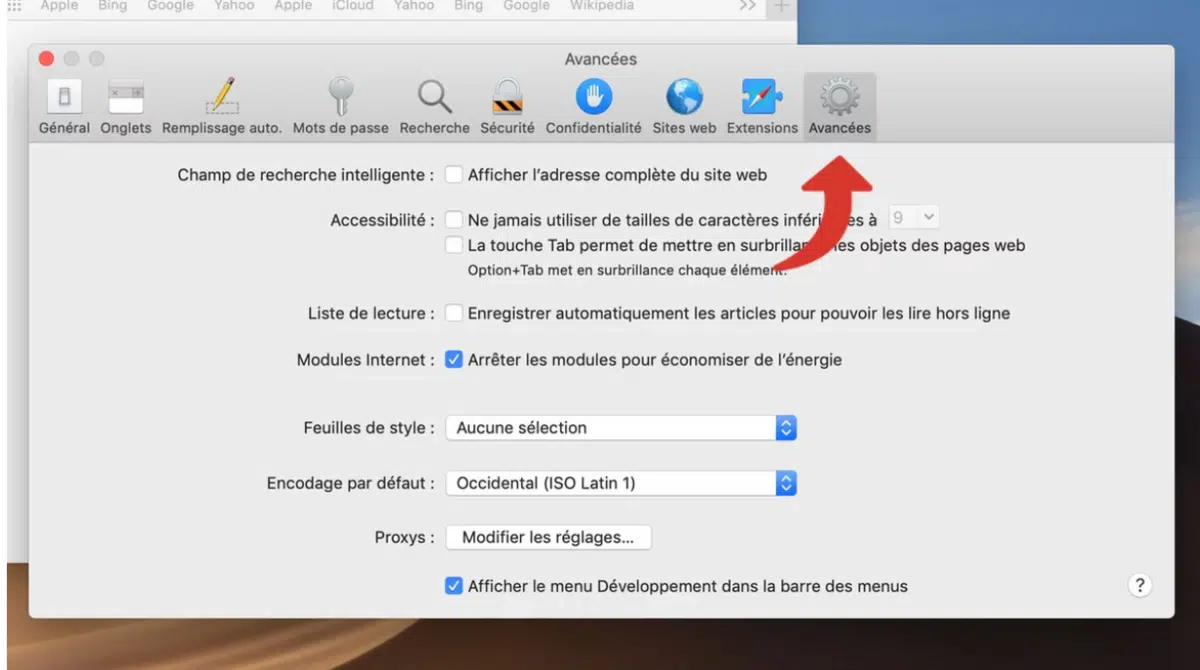Open the Feuilles de style dropdown
This screenshot has width=1200, height=670.
tap(621, 428)
